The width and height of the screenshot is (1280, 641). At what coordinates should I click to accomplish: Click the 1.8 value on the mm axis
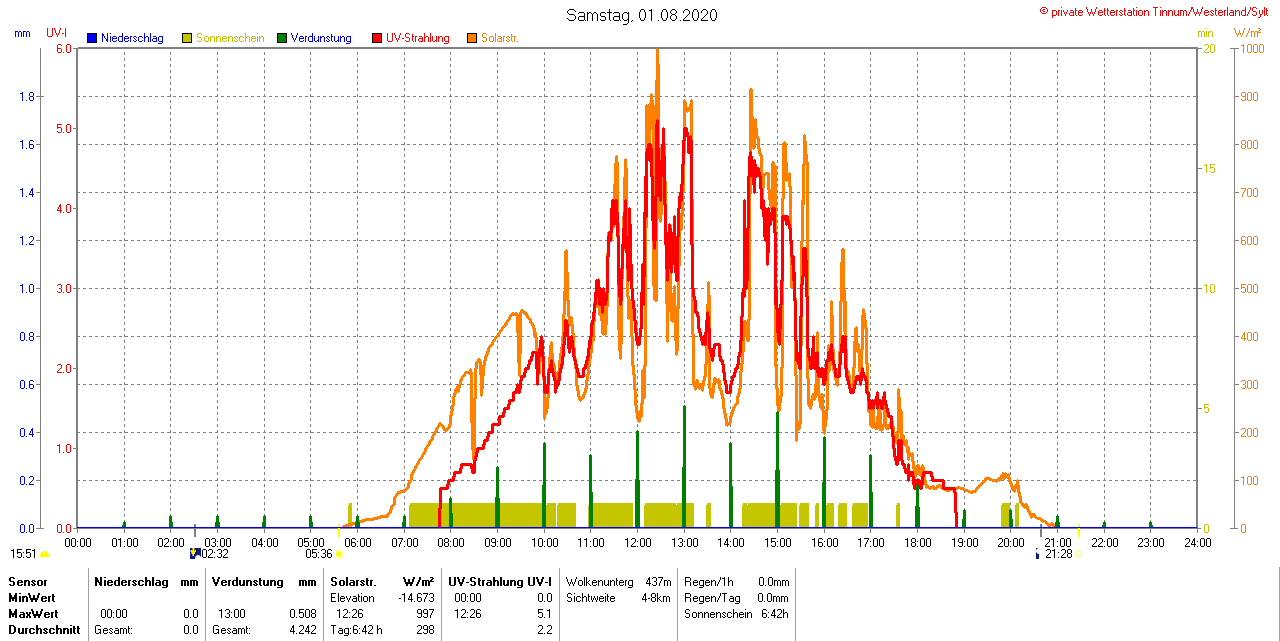pos(28,96)
